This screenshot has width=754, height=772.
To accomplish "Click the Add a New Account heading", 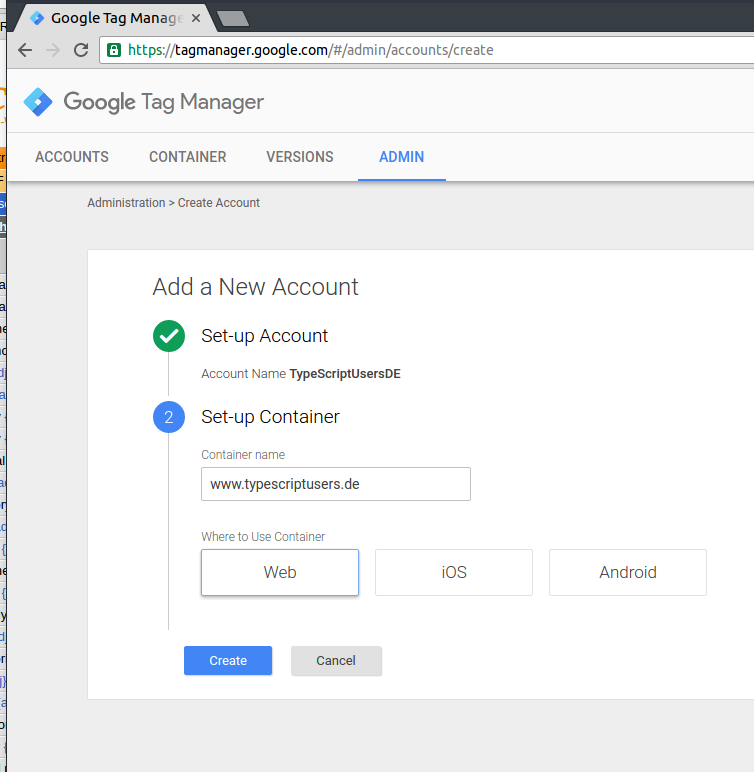I will (x=255, y=287).
